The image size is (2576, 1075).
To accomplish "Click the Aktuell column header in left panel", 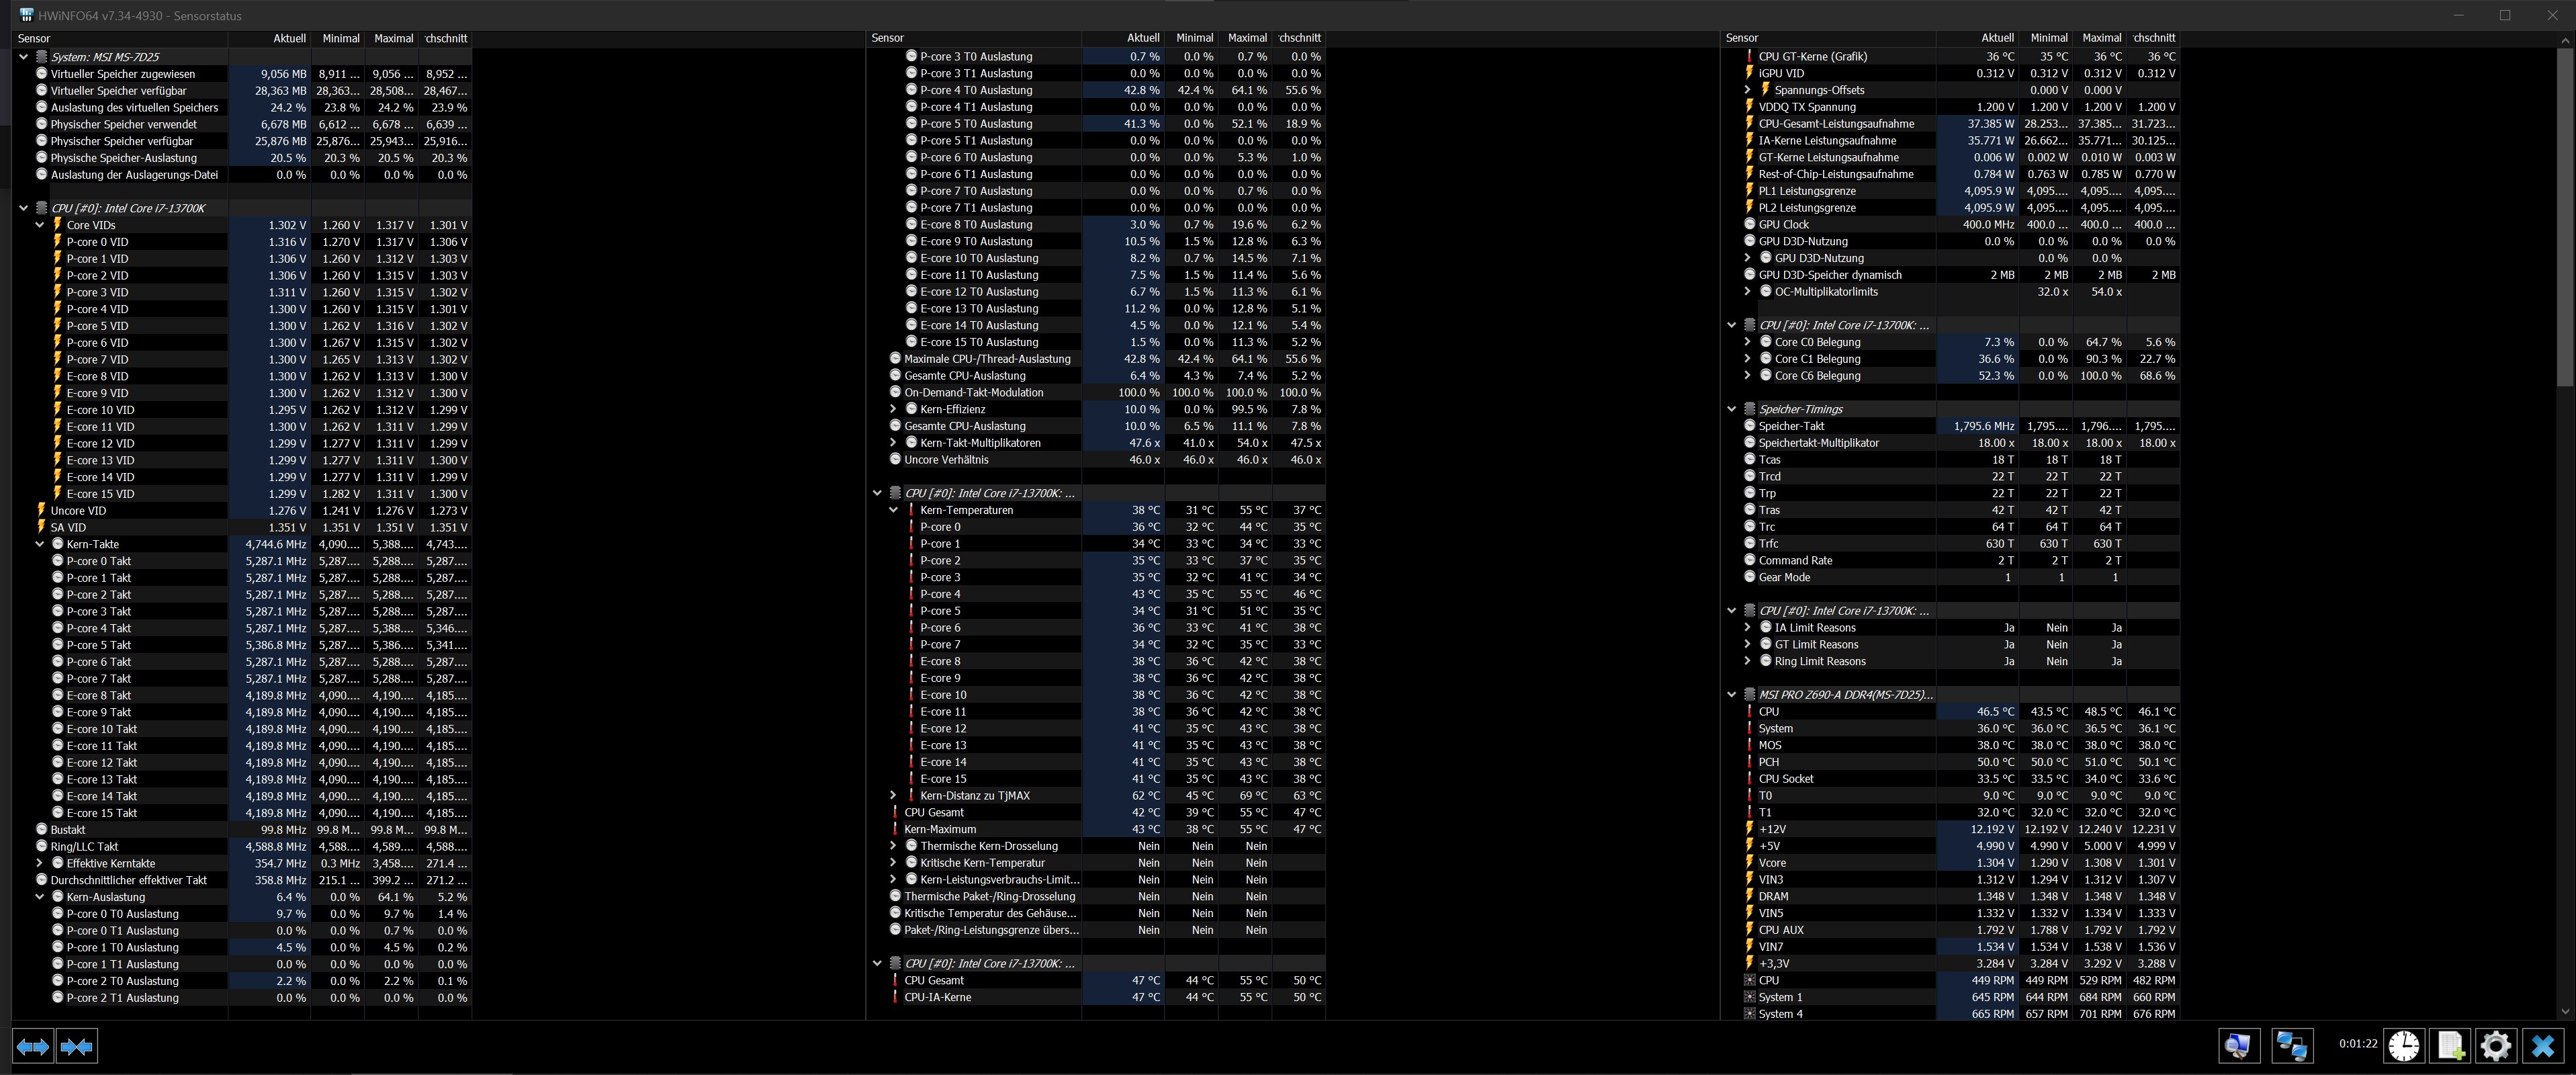I will (289, 38).
